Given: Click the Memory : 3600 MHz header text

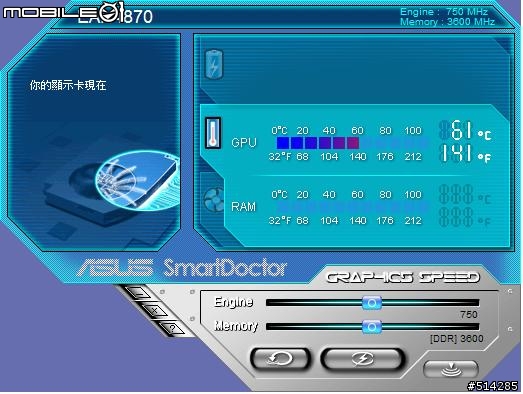Looking at the screenshot, I should click(x=447, y=22).
